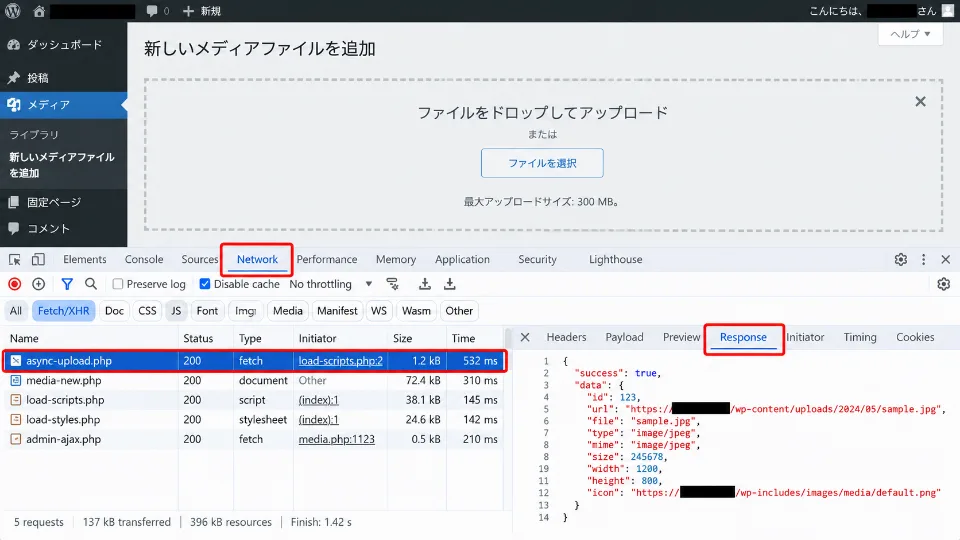Image resolution: width=960 pixels, height=540 pixels.
Task: Select the async-upload.php request row
Action: [253, 361]
